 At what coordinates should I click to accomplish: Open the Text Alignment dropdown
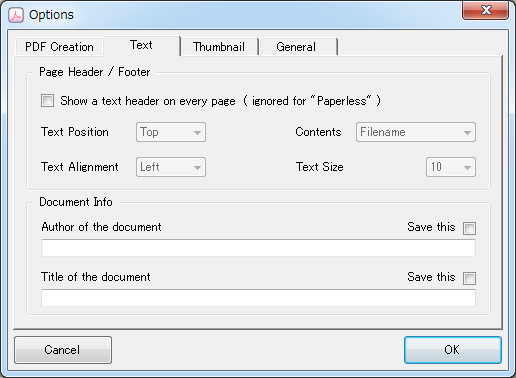click(171, 167)
